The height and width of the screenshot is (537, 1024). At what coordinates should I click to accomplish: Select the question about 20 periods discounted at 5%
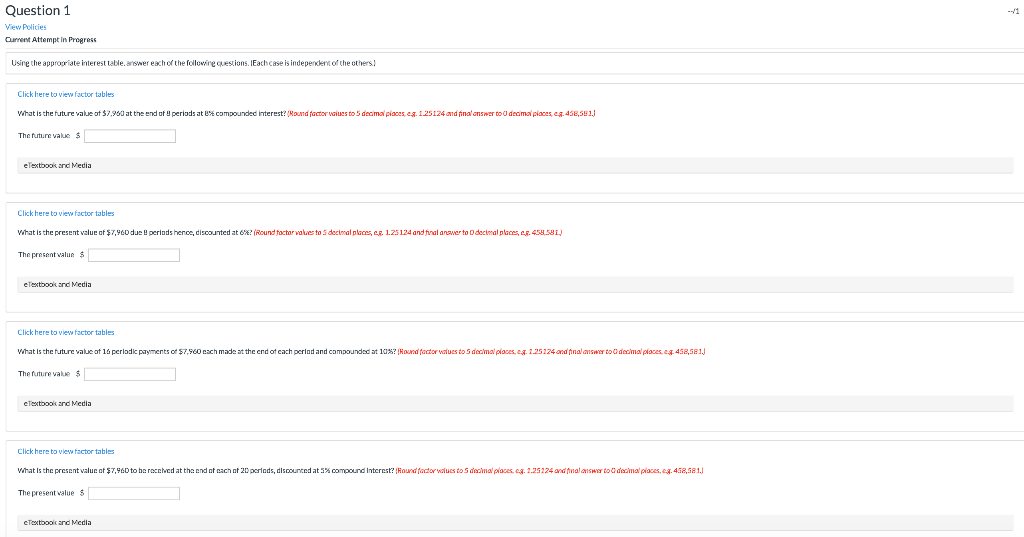pyautogui.click(x=206, y=470)
